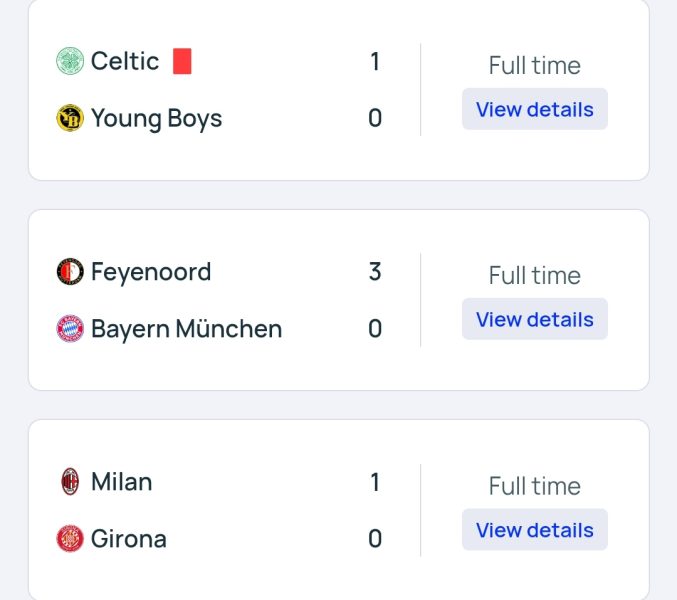The image size is (677, 600).
Task: Click Full time label in Milan match
Action: coord(535,486)
